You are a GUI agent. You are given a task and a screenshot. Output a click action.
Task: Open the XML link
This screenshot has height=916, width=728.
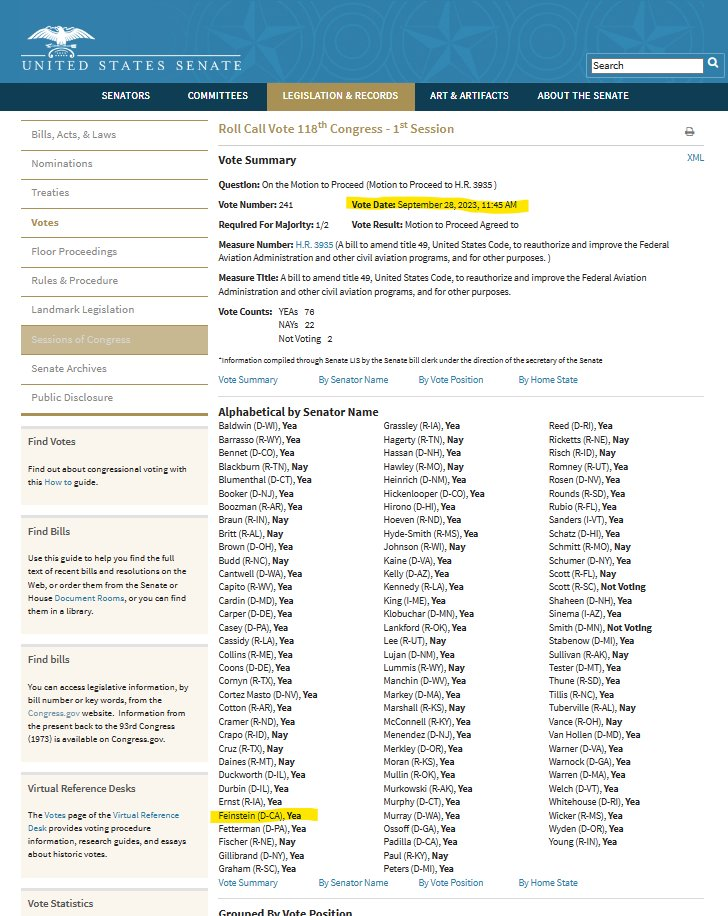tap(695, 158)
